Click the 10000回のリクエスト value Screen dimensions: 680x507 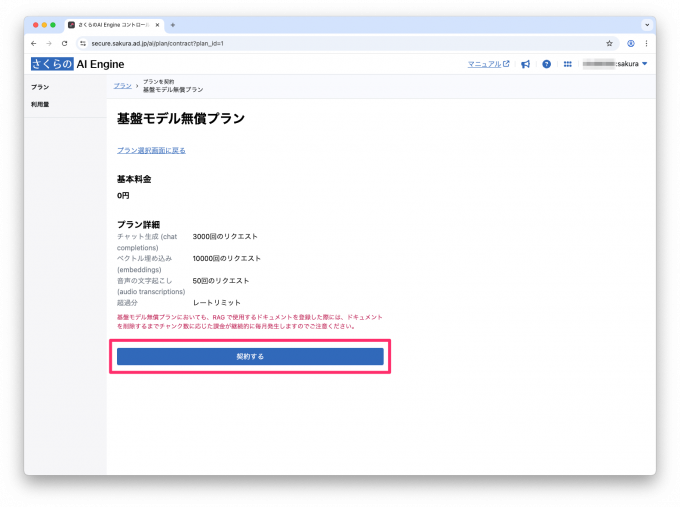[227, 258]
